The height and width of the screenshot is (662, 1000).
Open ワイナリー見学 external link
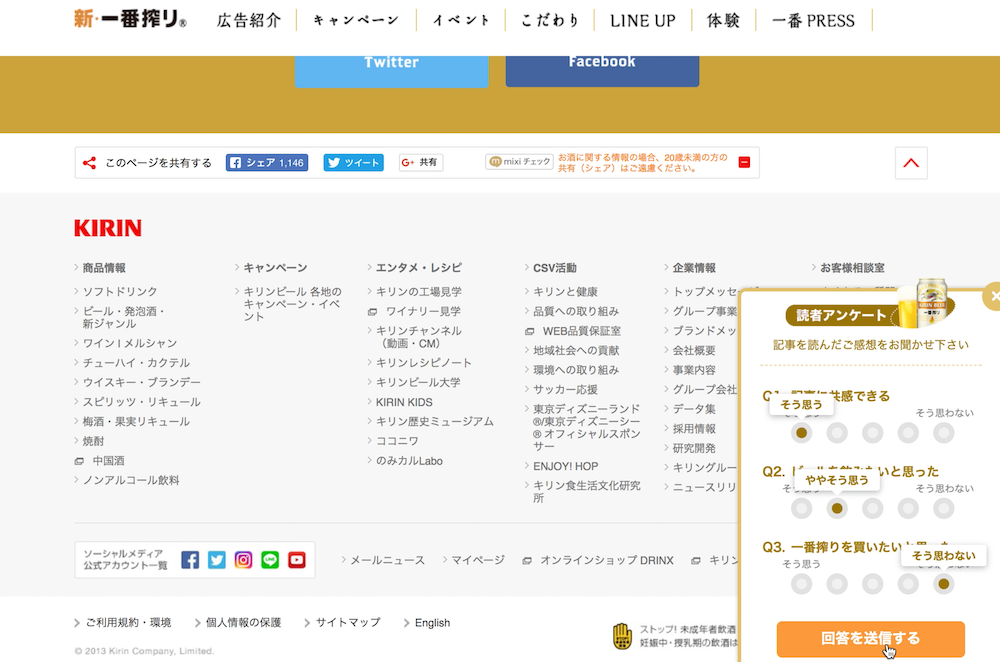point(423,311)
